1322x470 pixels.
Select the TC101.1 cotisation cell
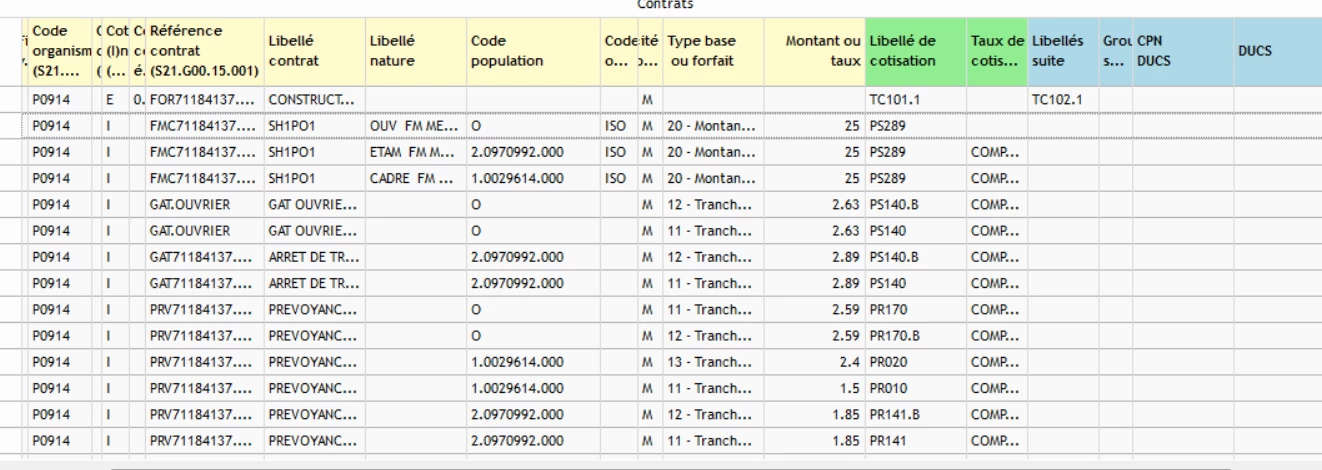[916, 100]
